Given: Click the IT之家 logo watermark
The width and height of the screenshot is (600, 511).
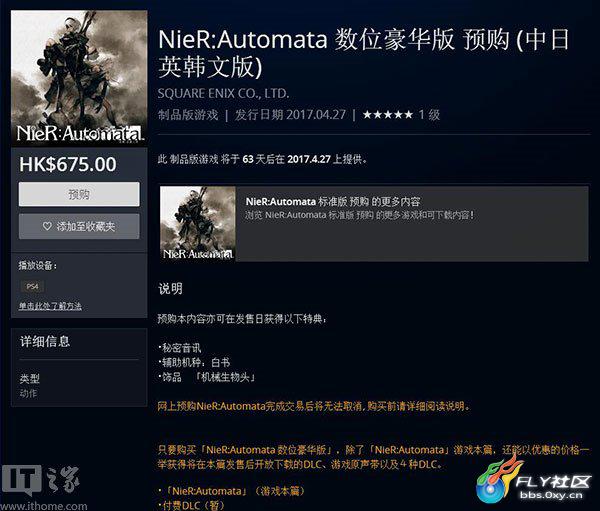Looking at the screenshot, I should [x=40, y=480].
